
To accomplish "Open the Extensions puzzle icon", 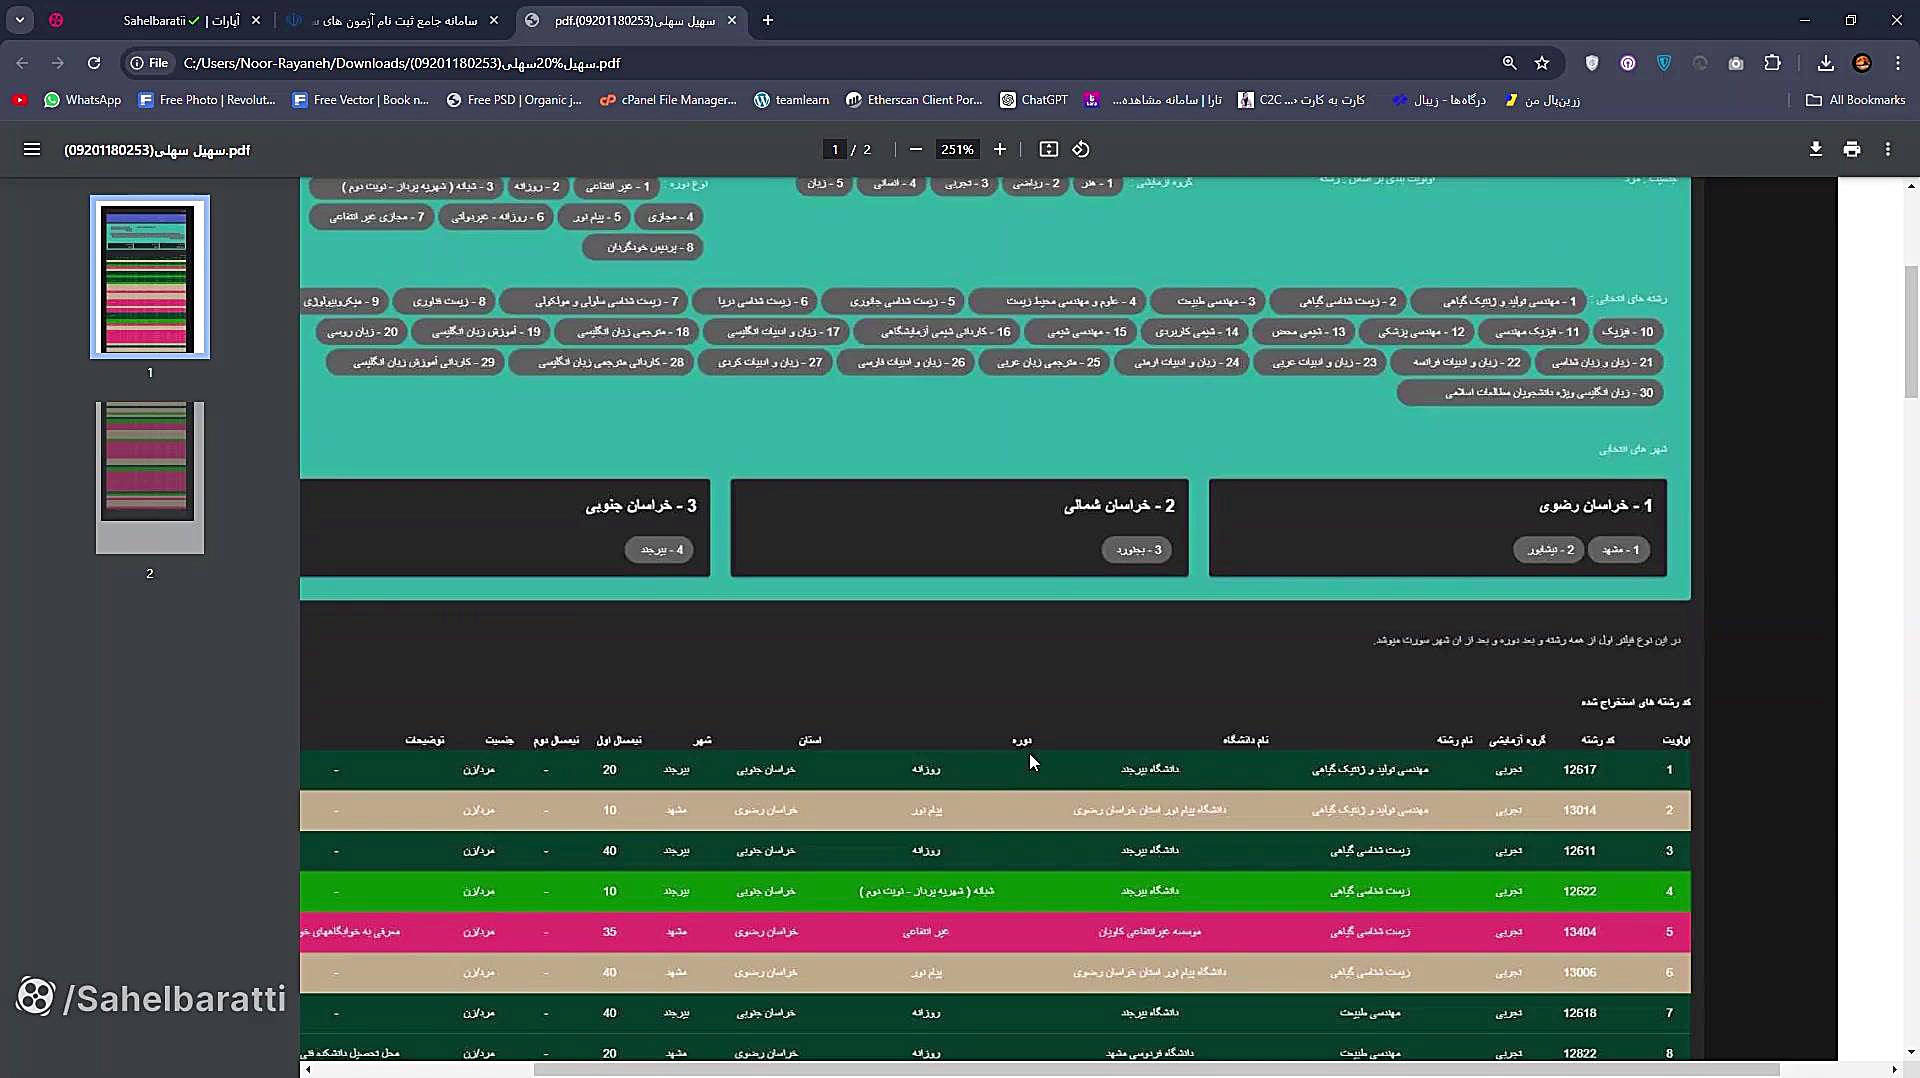I will (x=1773, y=63).
